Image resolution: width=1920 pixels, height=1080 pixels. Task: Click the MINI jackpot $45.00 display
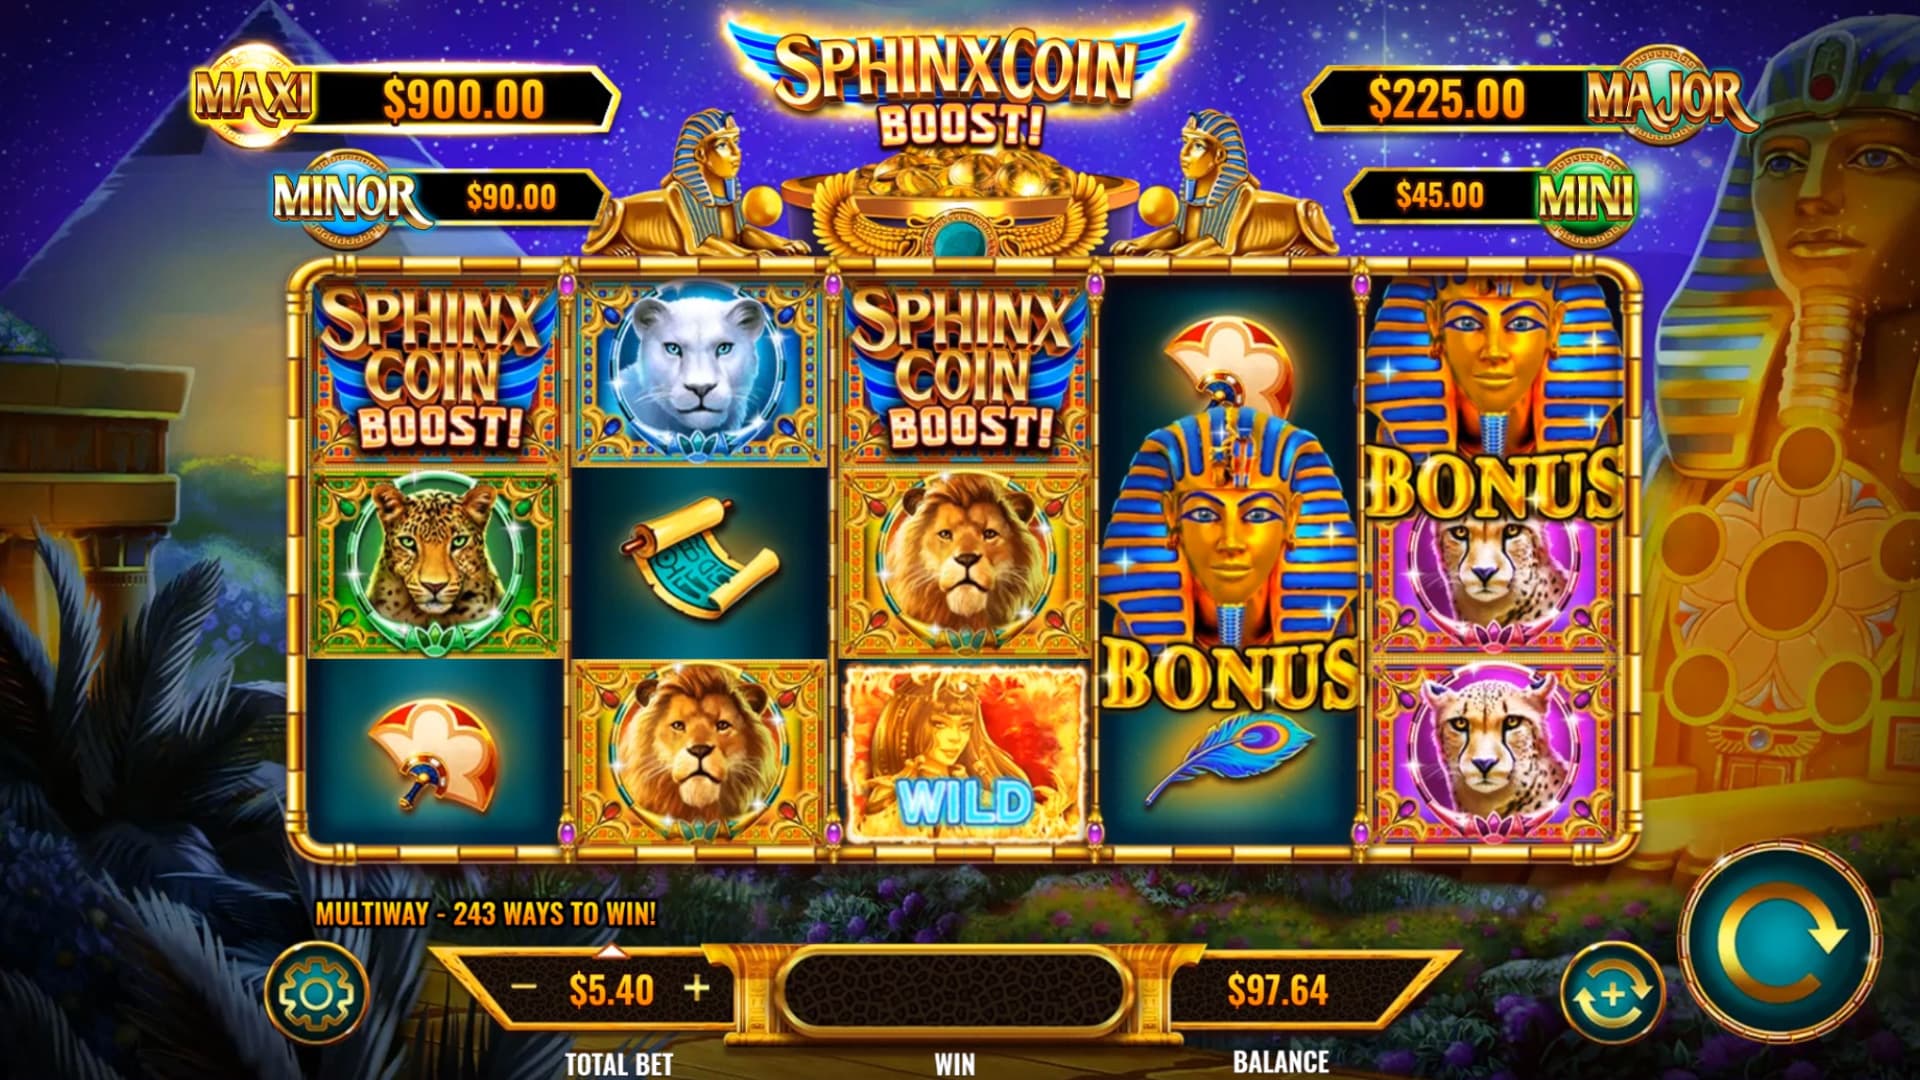click(x=1490, y=195)
